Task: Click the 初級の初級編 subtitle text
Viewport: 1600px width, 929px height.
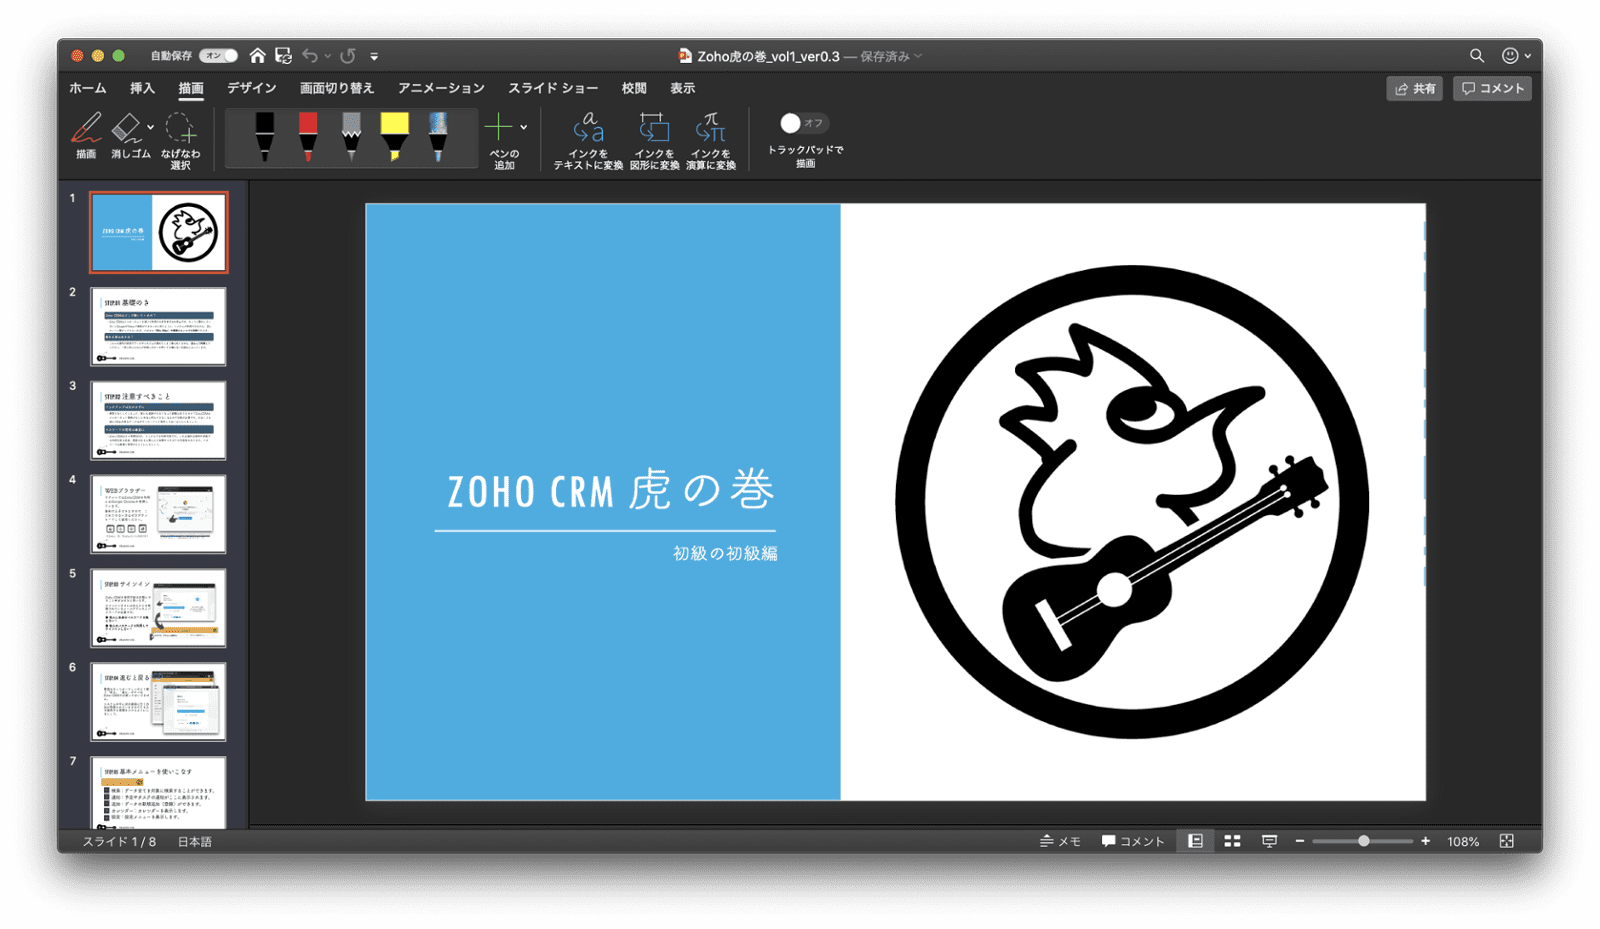Action: point(725,553)
